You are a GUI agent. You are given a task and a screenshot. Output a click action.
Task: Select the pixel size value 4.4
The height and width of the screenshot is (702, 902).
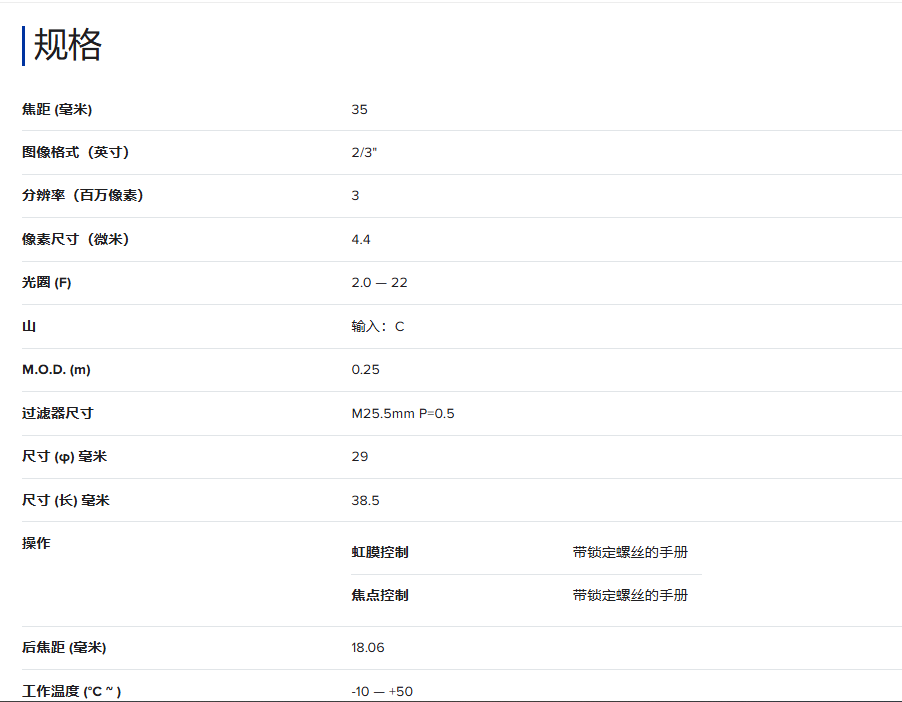(361, 239)
